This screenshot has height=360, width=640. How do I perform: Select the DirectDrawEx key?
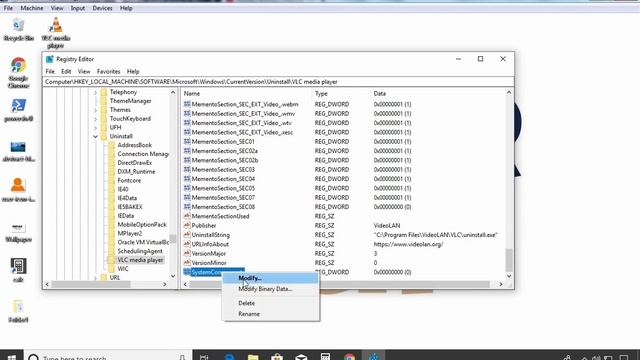[x=135, y=162]
